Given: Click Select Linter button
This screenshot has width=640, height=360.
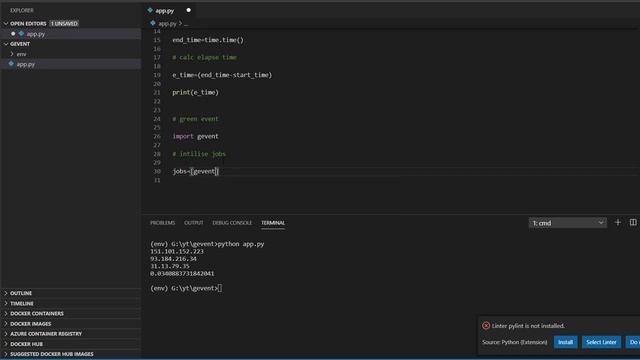Looking at the screenshot, I should coord(601,342).
